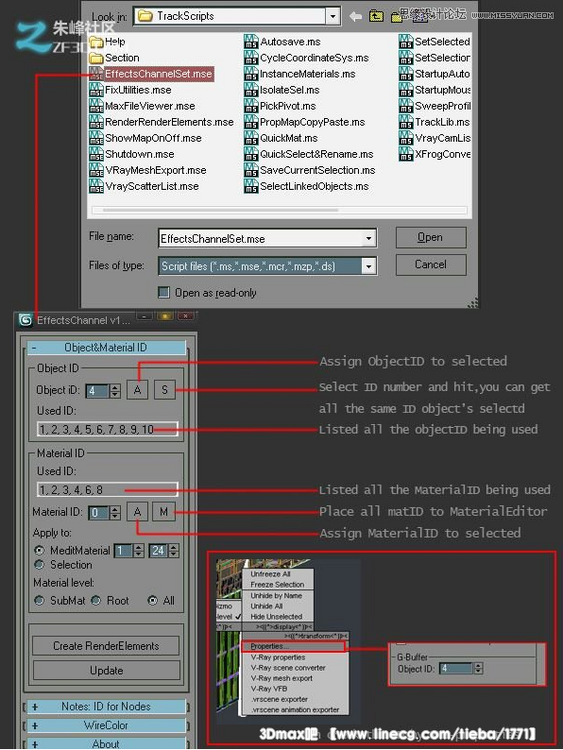Click the Object ID value field

(x=98, y=391)
